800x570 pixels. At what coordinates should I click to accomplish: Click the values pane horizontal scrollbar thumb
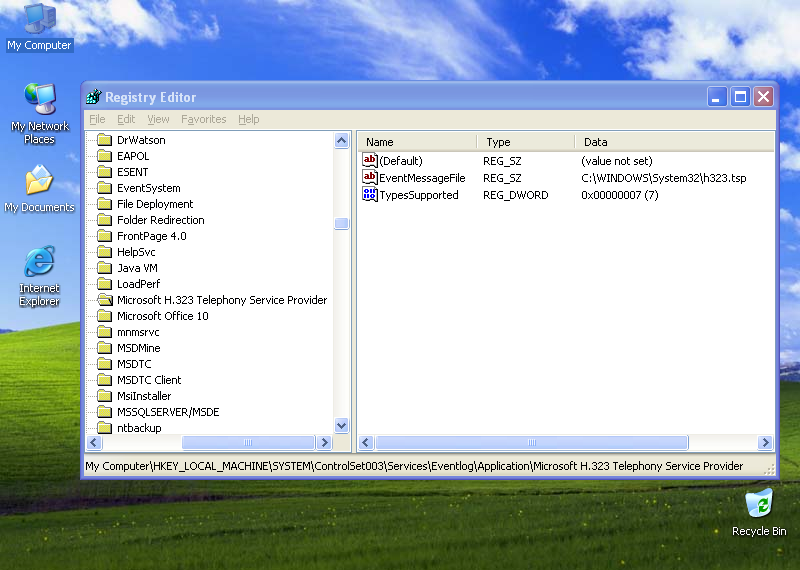click(x=532, y=442)
